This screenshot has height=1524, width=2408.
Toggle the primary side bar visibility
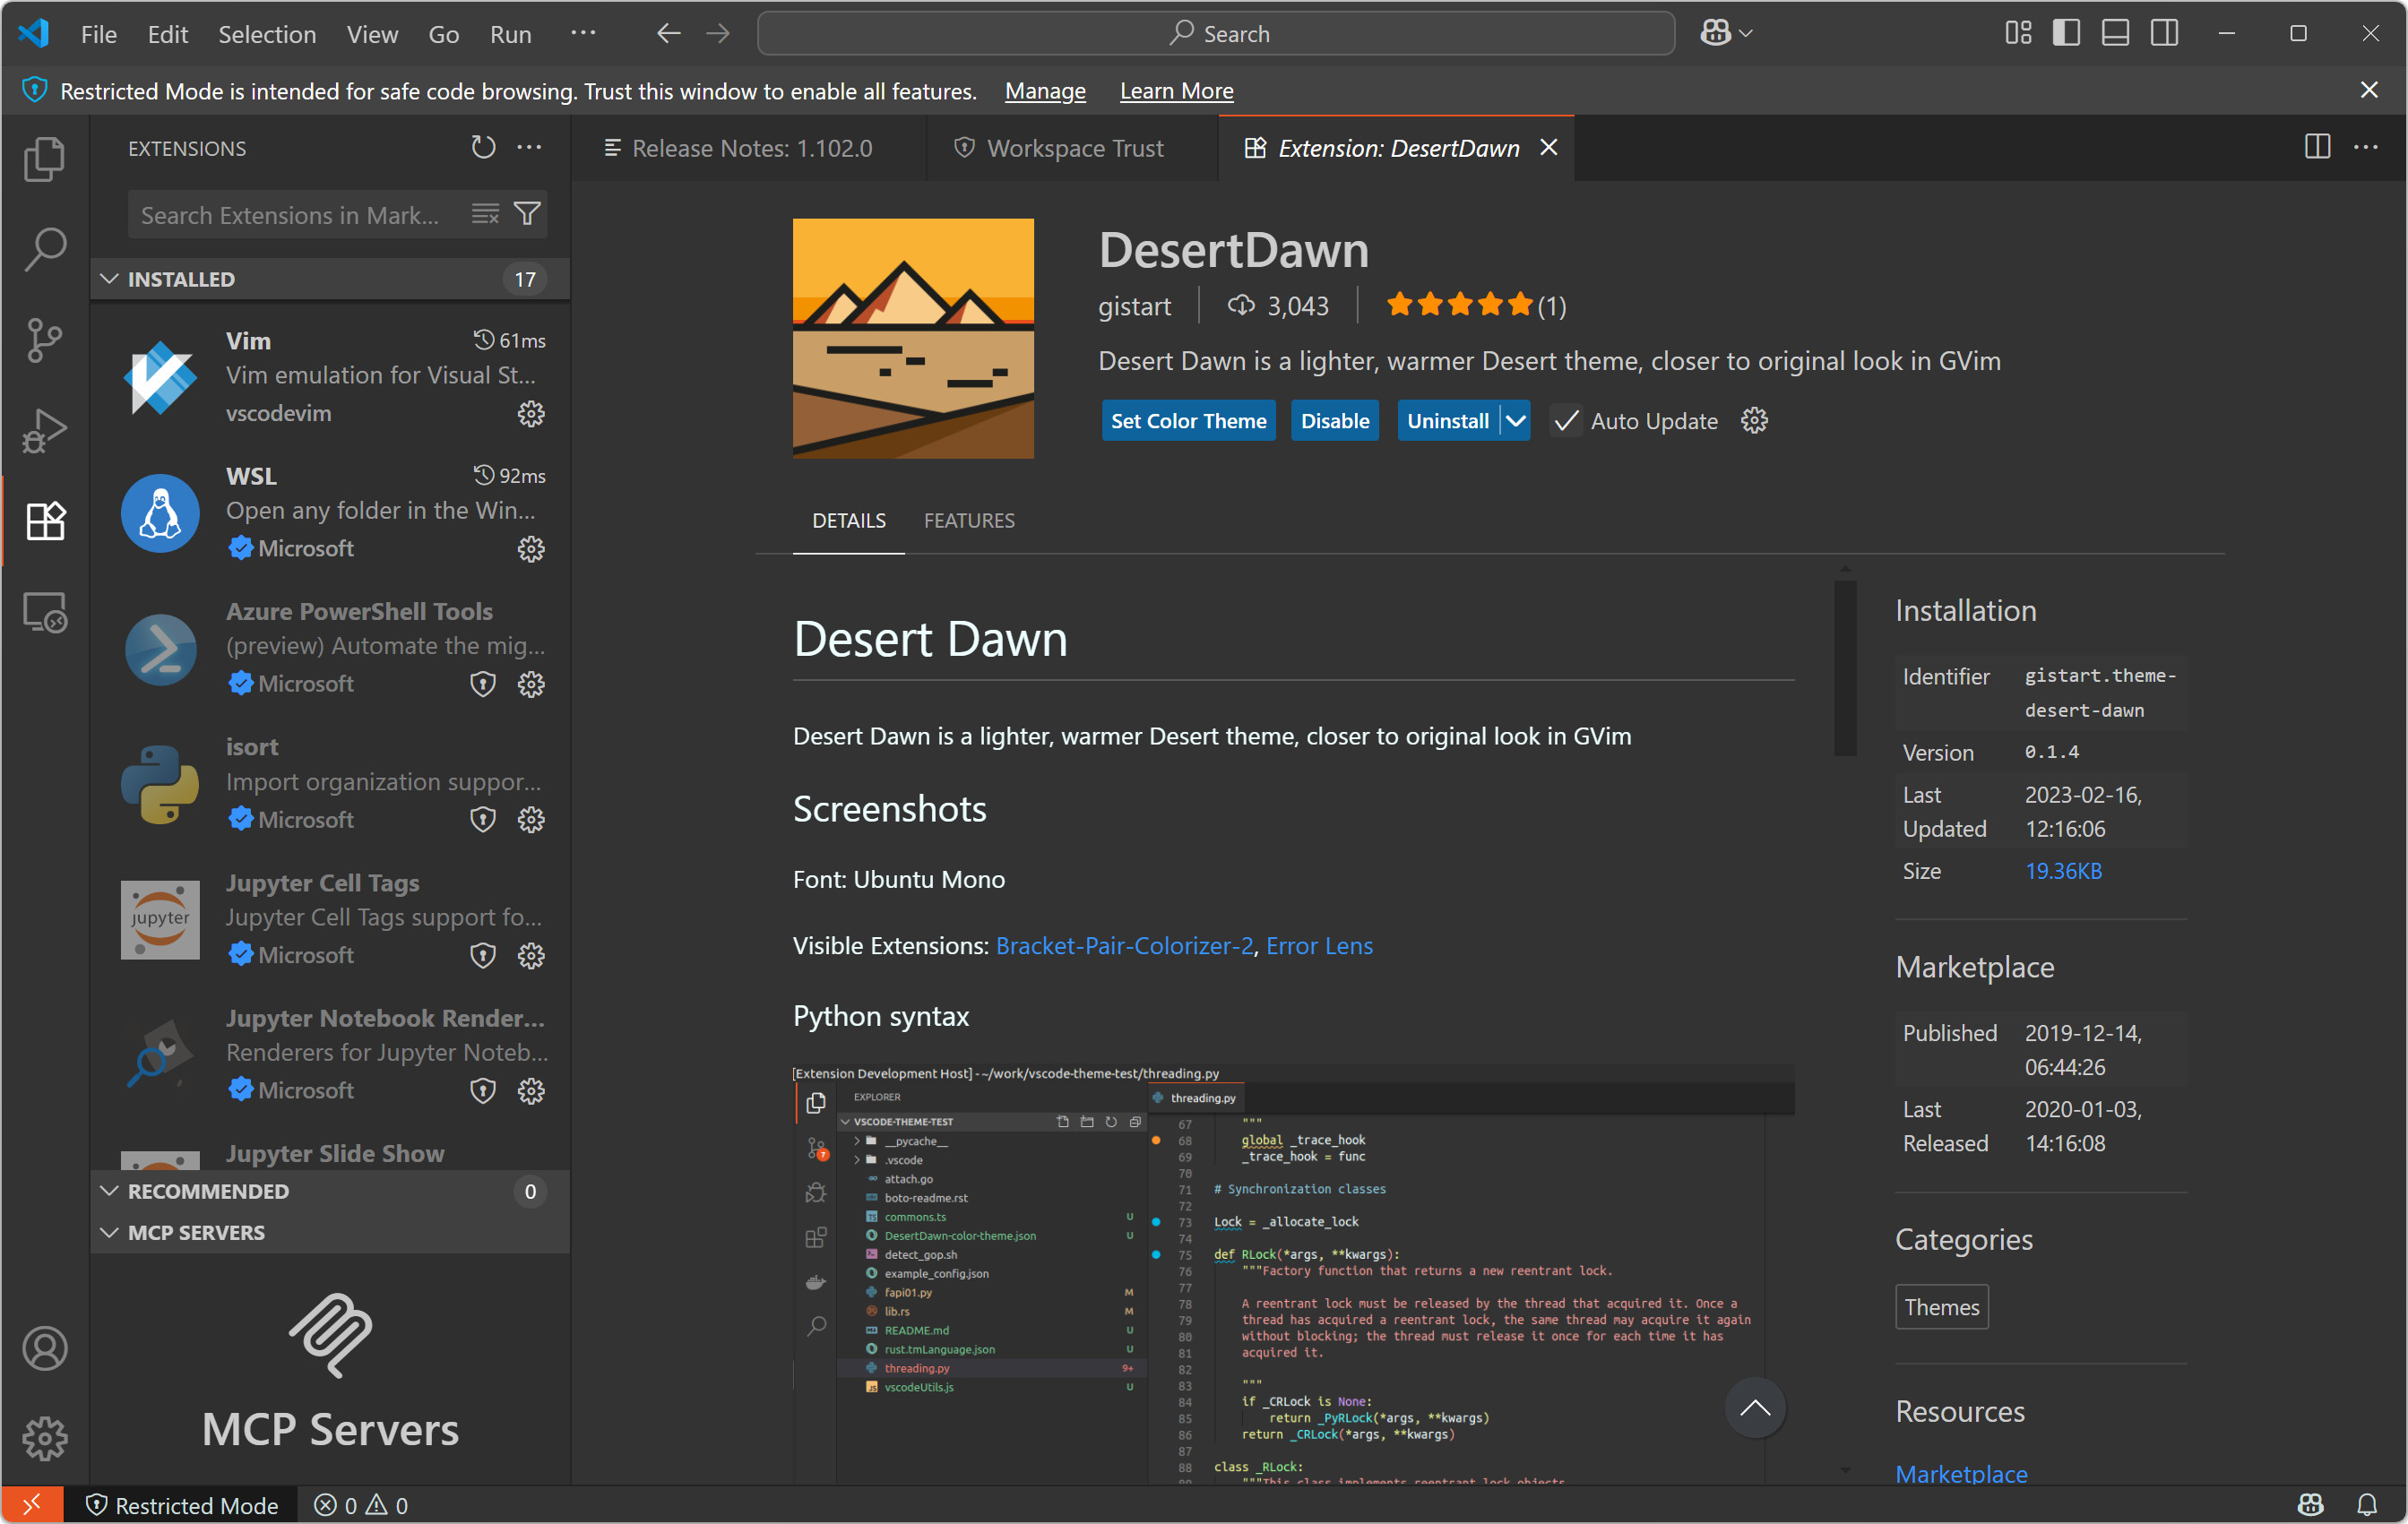tap(2066, 34)
